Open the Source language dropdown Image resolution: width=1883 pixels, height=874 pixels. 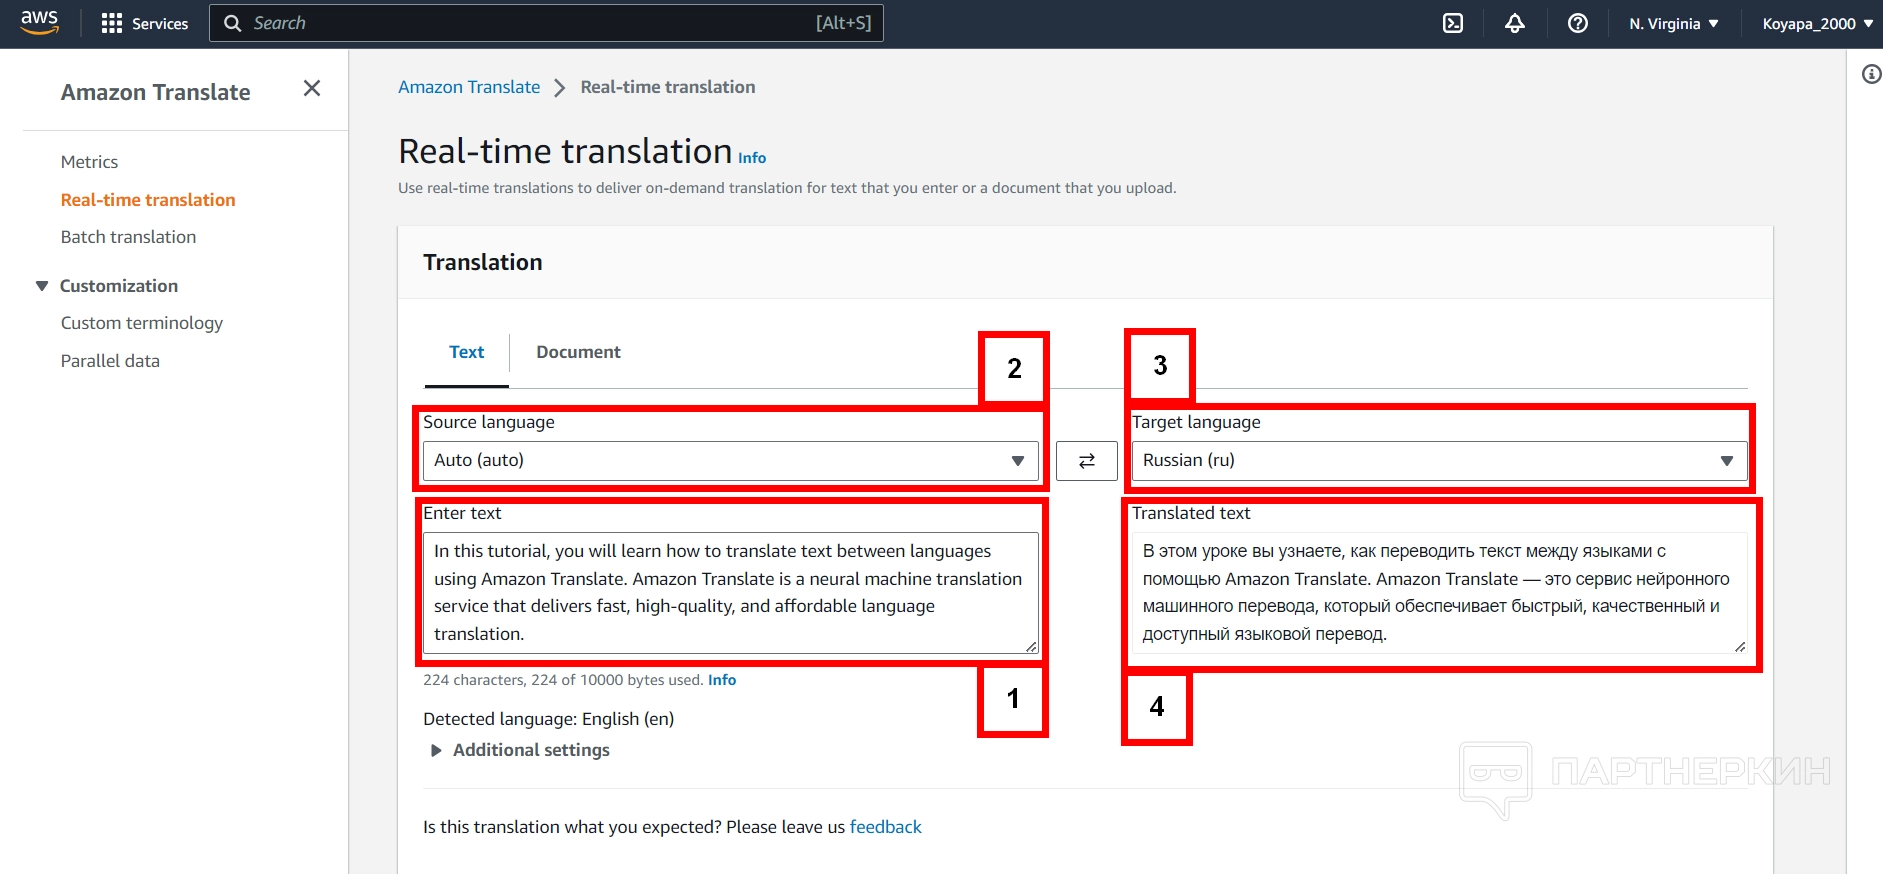730,461
